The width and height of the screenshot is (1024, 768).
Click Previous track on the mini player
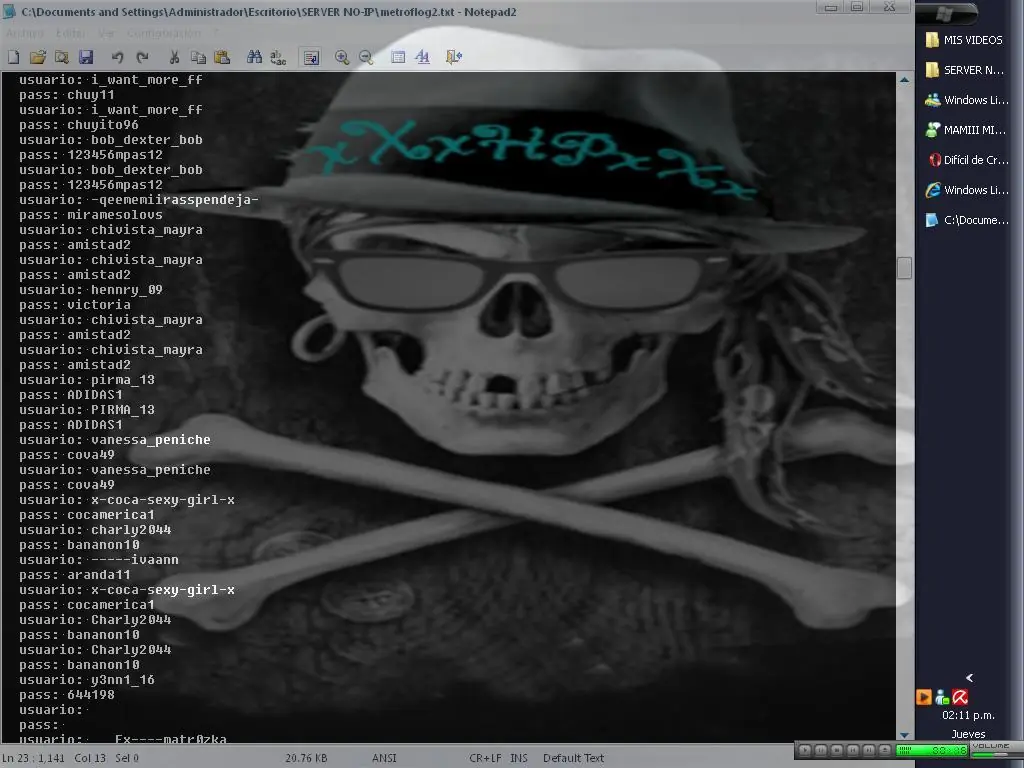(x=852, y=750)
